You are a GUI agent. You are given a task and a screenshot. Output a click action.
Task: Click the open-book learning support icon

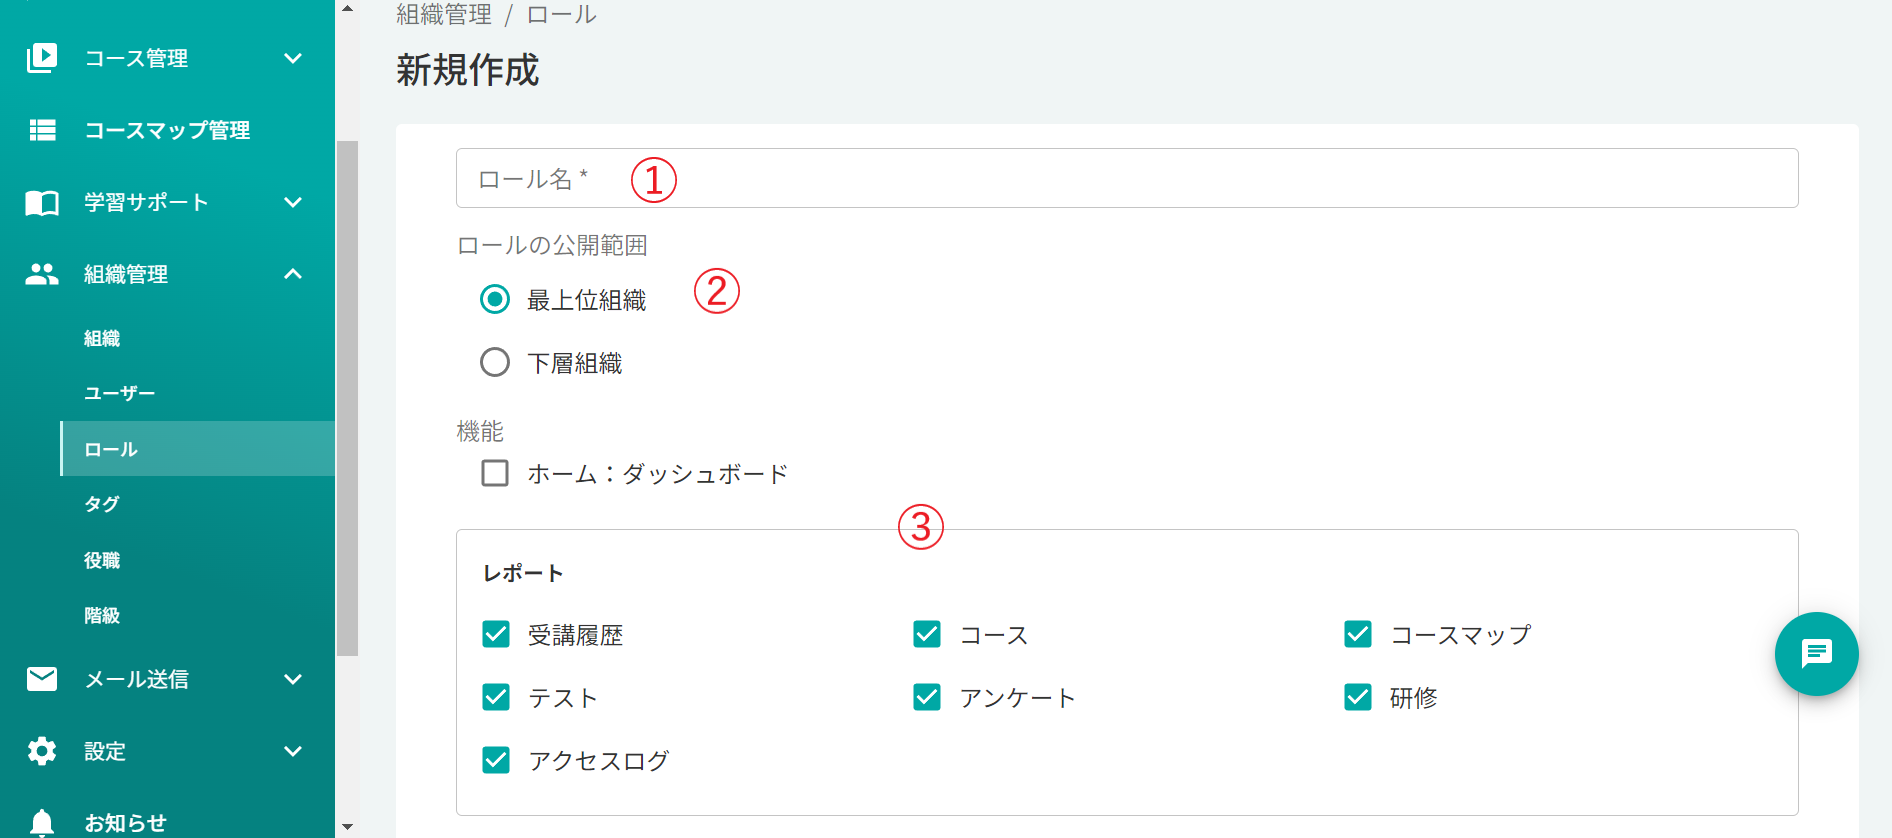click(42, 203)
